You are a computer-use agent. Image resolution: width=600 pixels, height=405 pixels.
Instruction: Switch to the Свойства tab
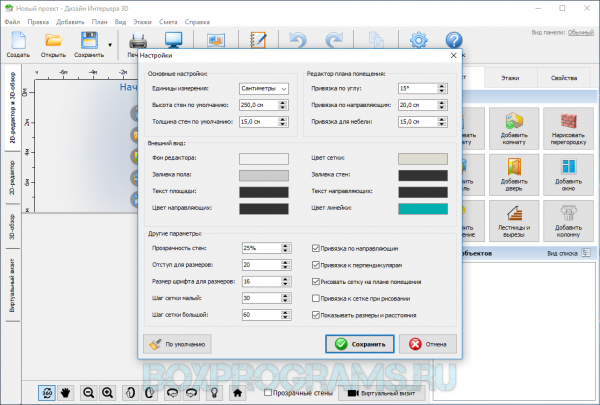[564, 78]
